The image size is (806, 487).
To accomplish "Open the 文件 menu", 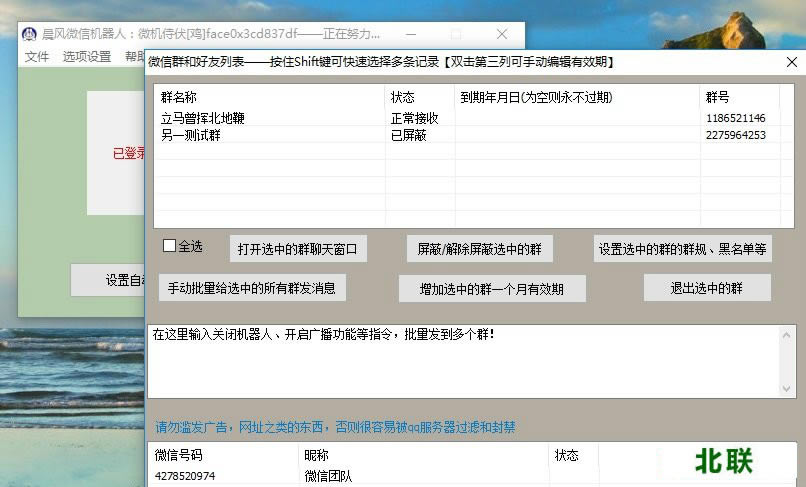I will coord(37,57).
